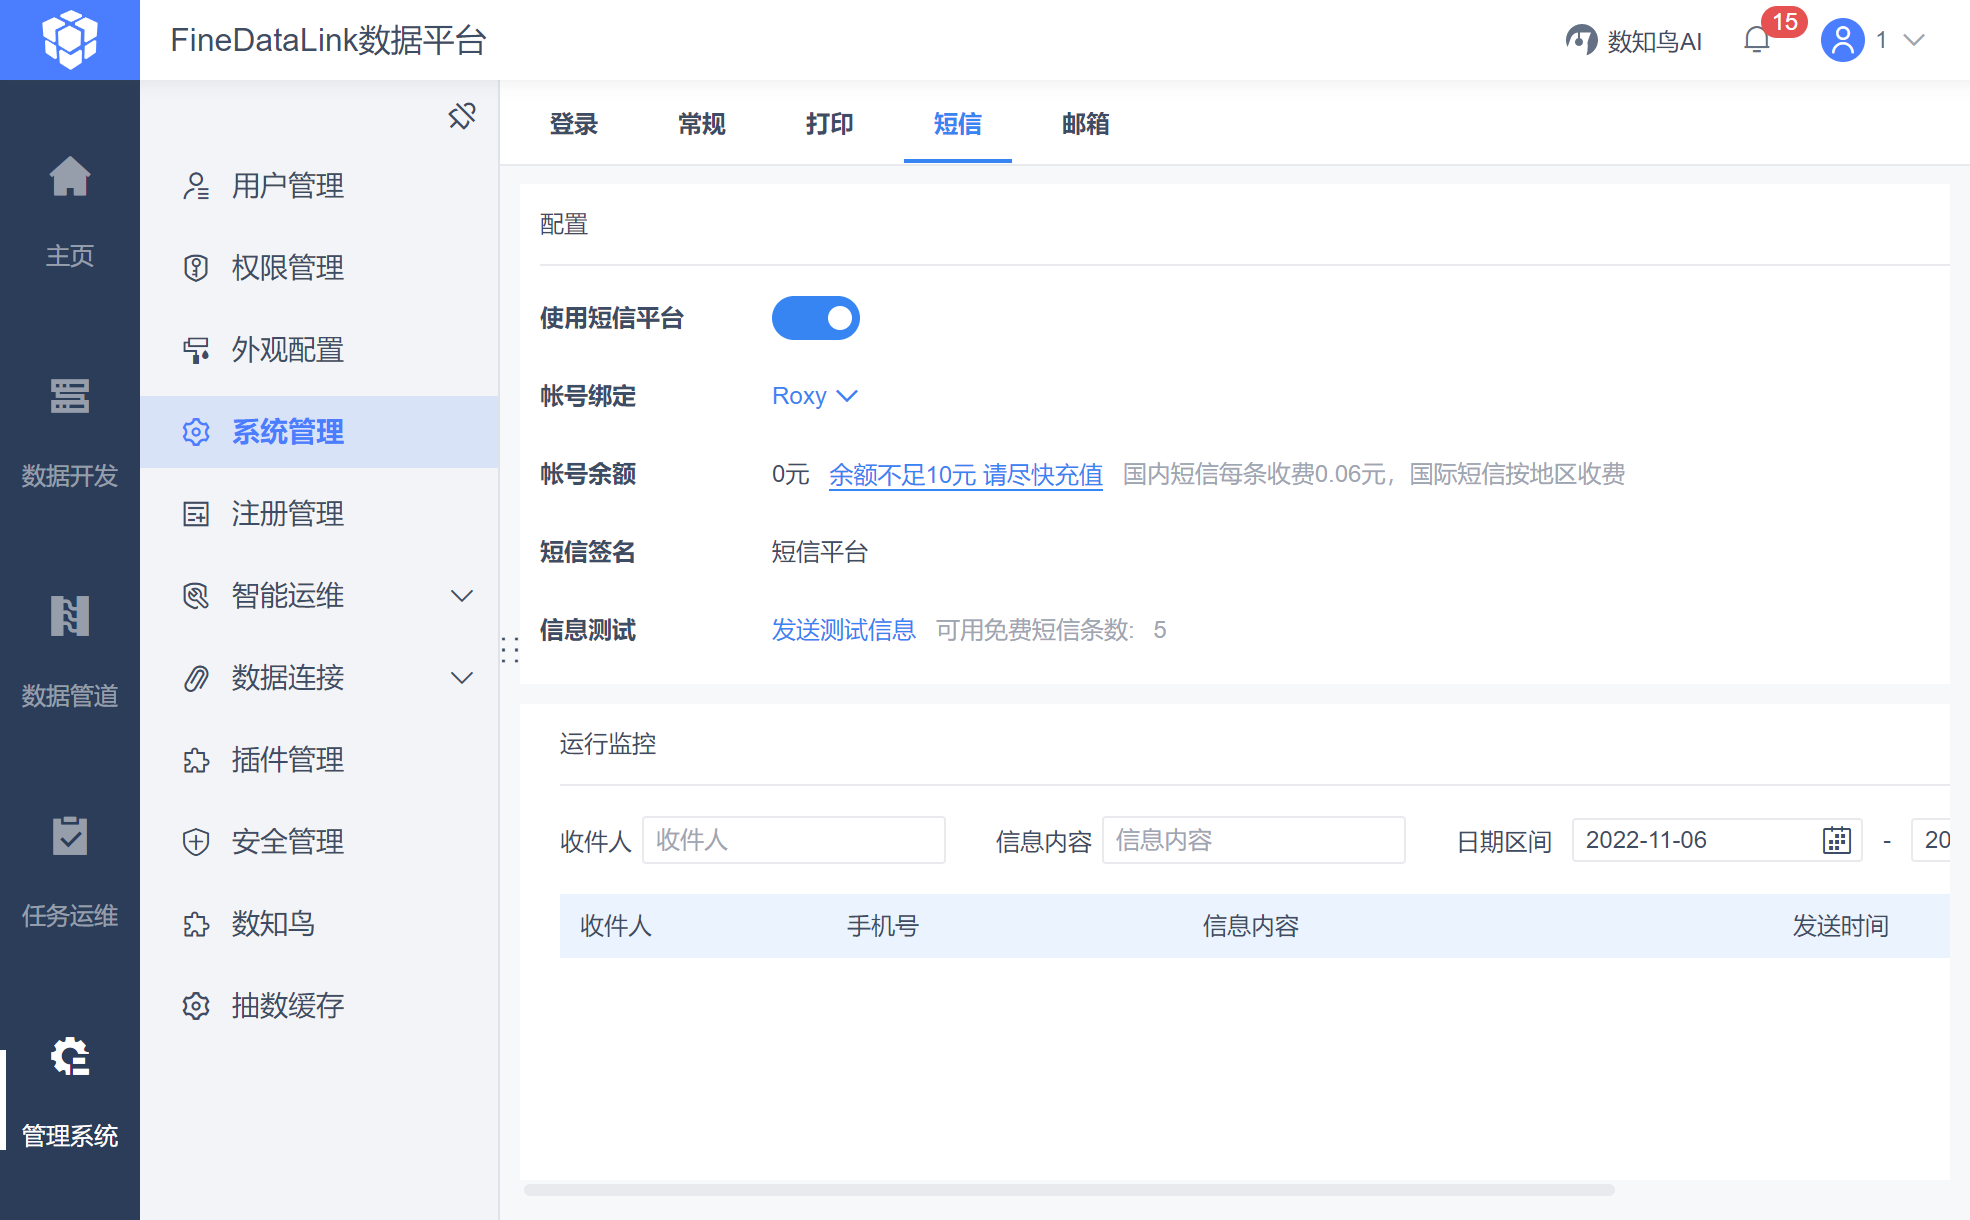Open the 数据开发 sidebar icon

[x=70, y=397]
